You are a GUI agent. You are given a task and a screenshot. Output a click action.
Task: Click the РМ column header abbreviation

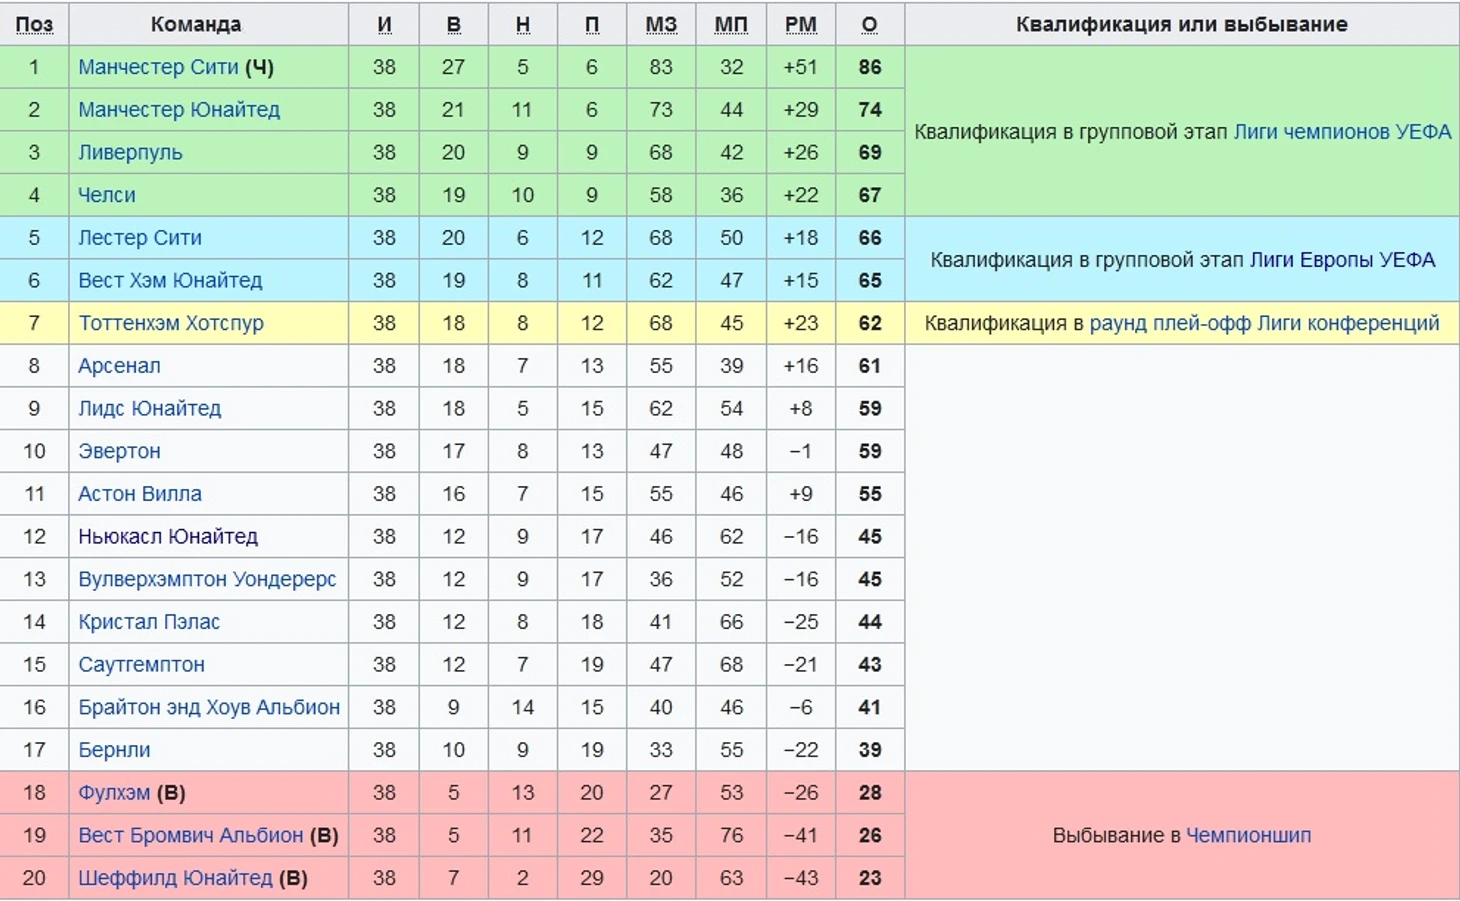pyautogui.click(x=800, y=24)
